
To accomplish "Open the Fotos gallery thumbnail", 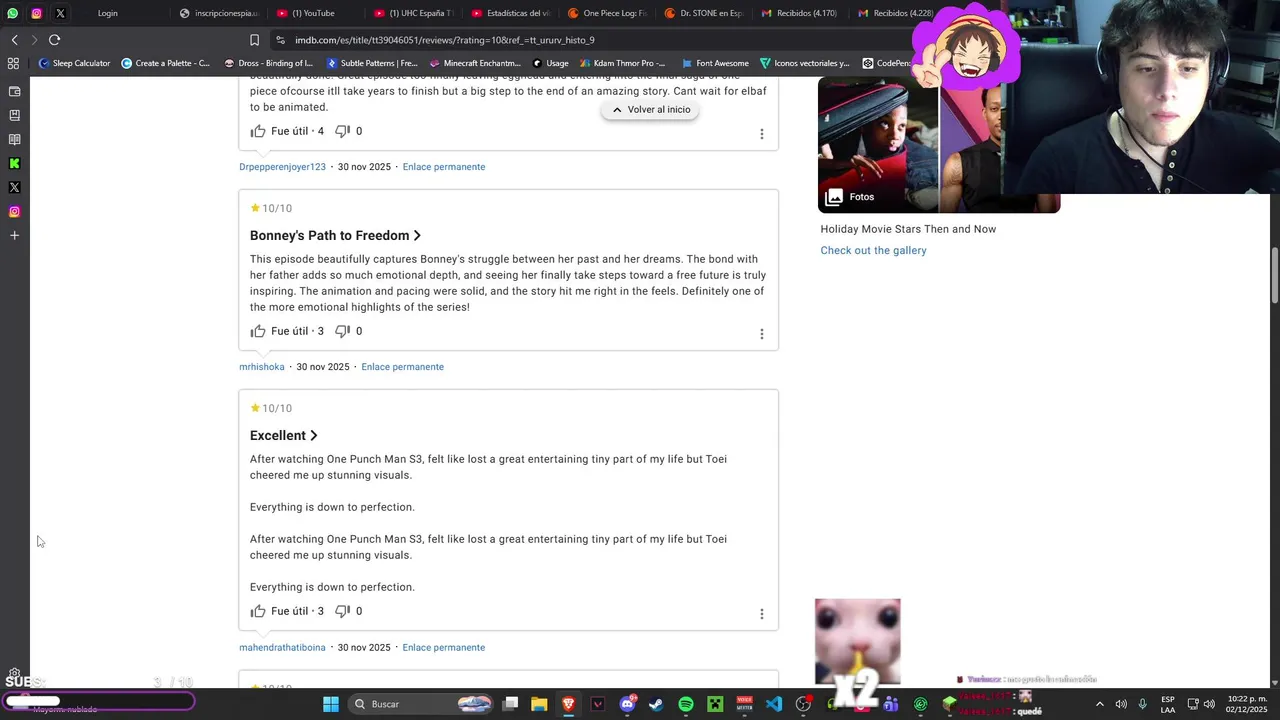I will tap(939, 145).
